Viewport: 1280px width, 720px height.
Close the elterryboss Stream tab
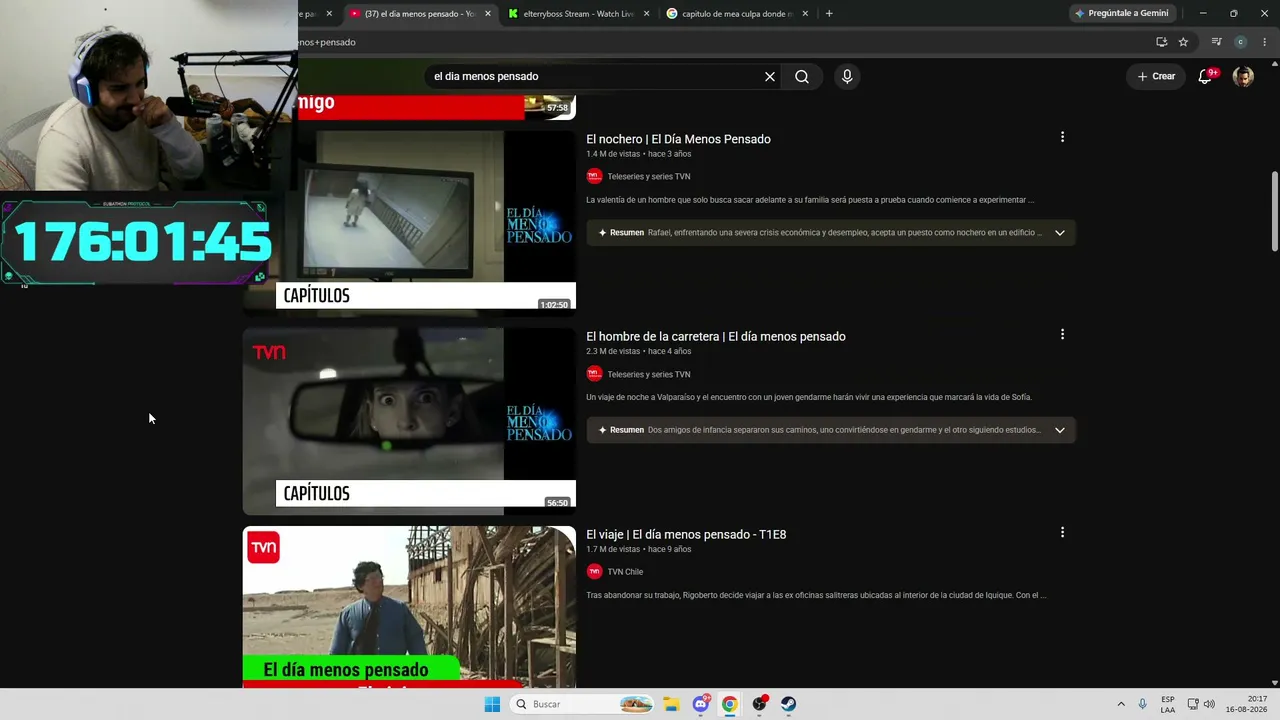pyautogui.click(x=647, y=14)
